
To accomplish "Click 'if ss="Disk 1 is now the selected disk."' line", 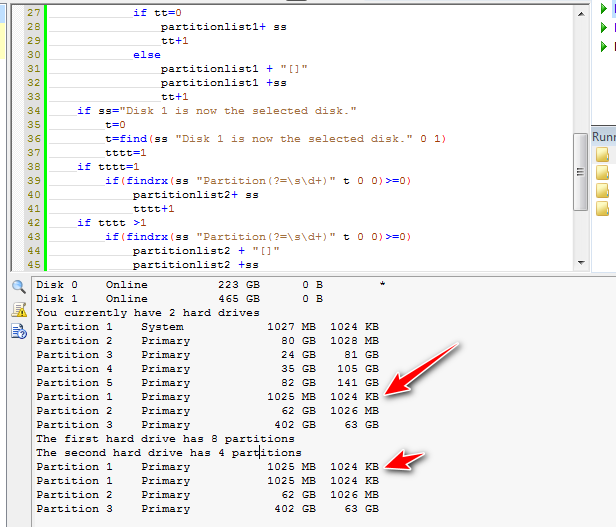I will [x=217, y=111].
